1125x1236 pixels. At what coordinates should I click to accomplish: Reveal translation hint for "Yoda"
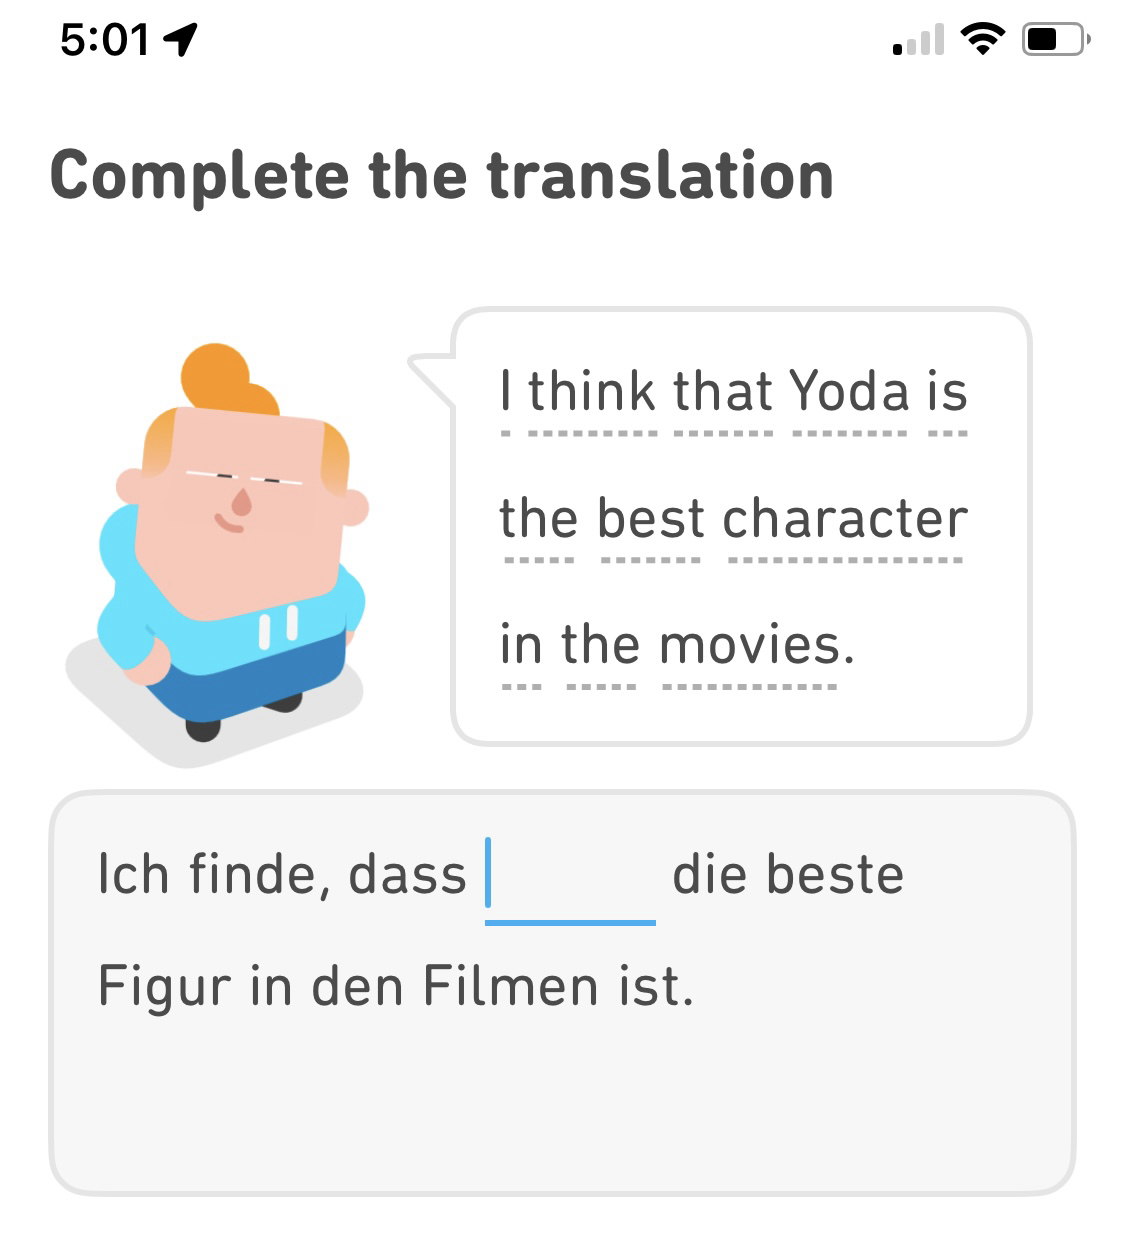[x=848, y=391]
